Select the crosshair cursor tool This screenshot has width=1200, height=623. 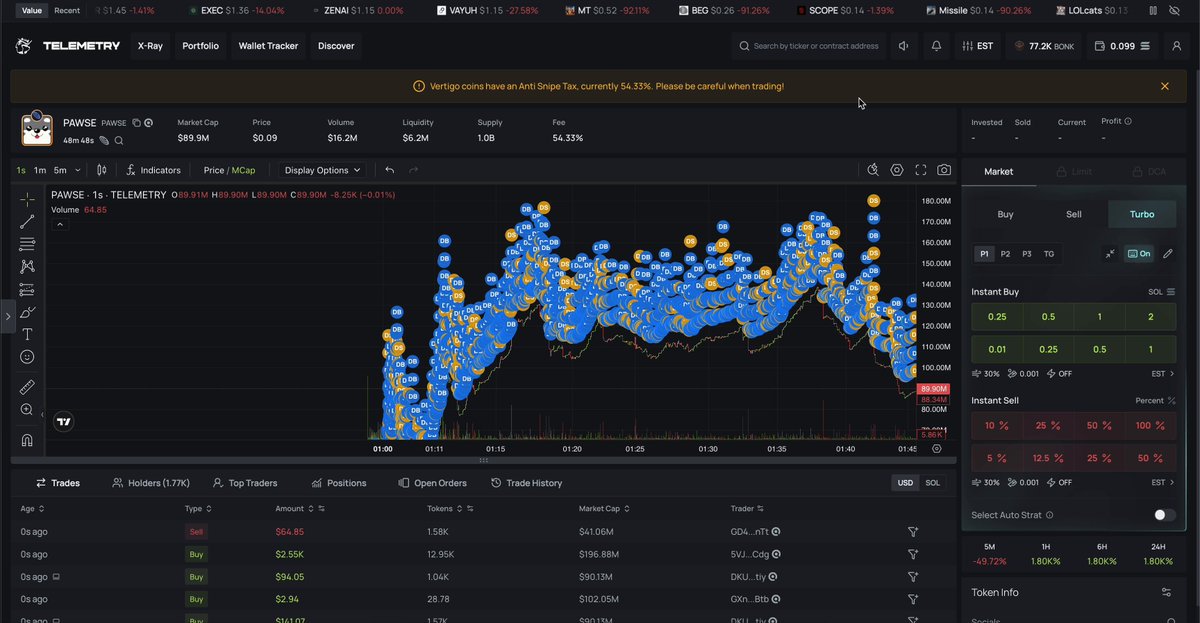point(27,198)
